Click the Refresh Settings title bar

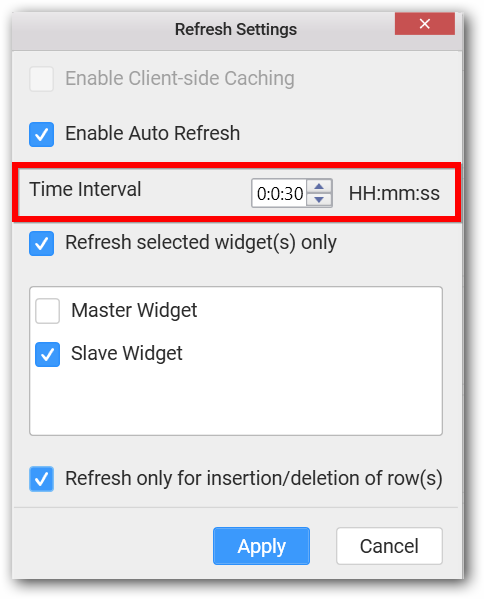tap(236, 29)
